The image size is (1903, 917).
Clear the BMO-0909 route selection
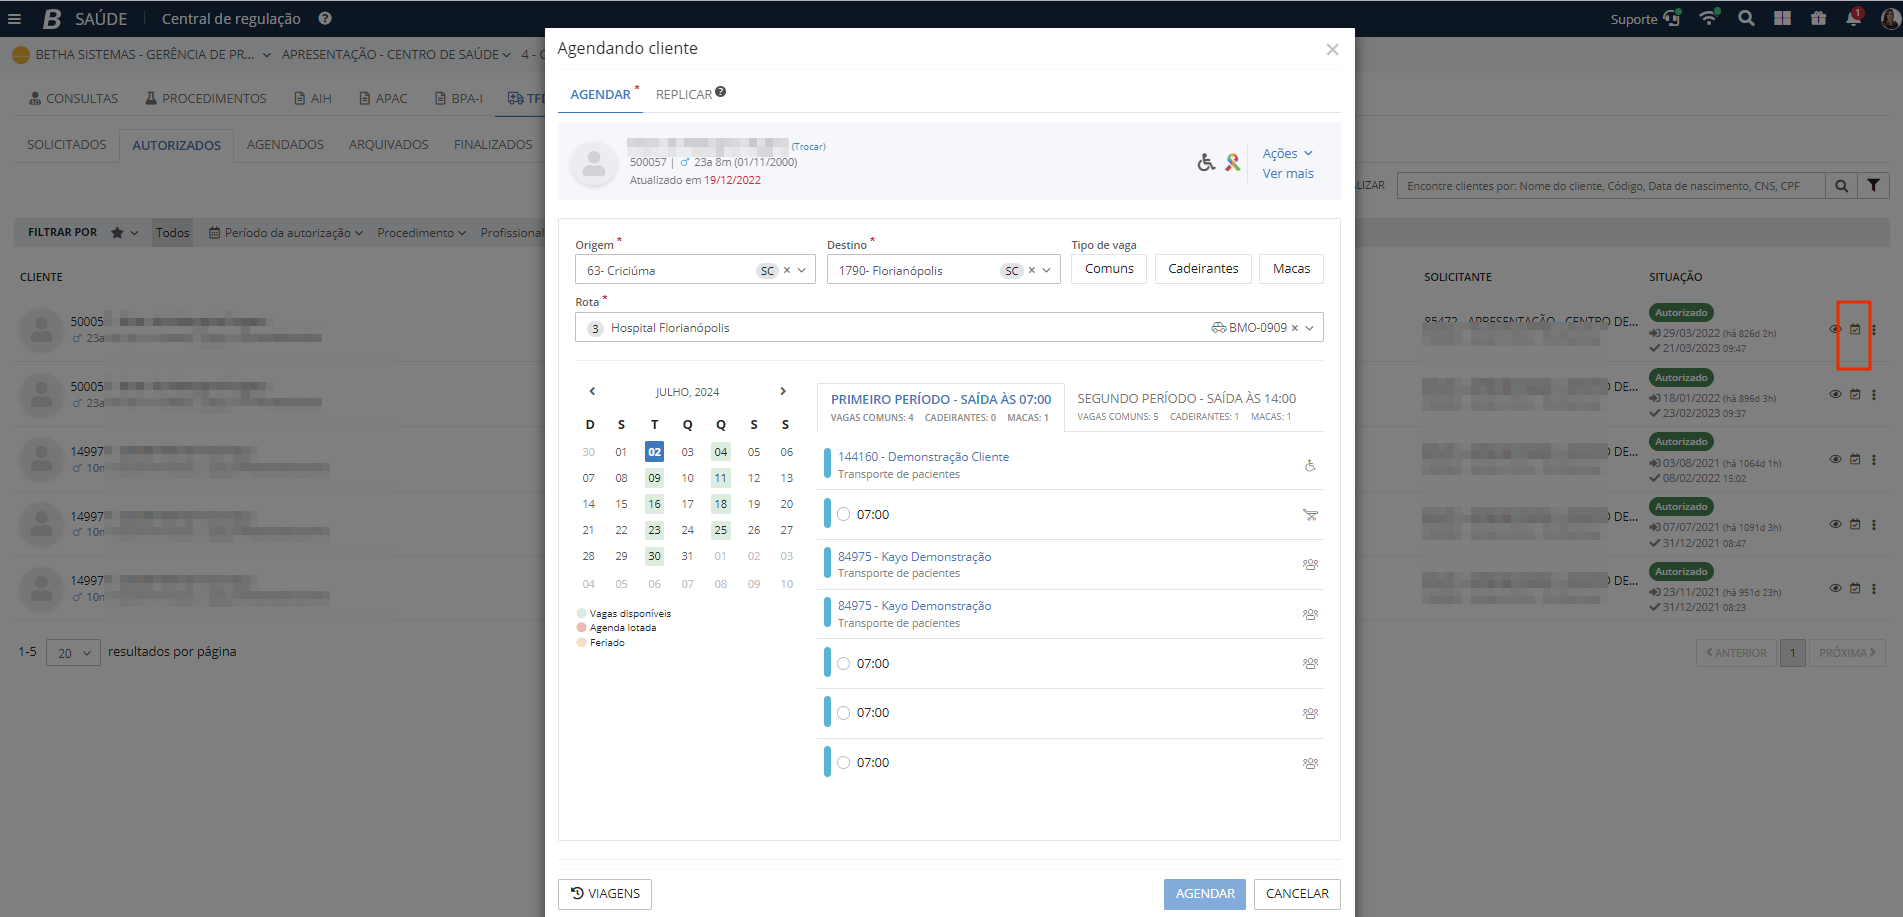pyautogui.click(x=1294, y=328)
